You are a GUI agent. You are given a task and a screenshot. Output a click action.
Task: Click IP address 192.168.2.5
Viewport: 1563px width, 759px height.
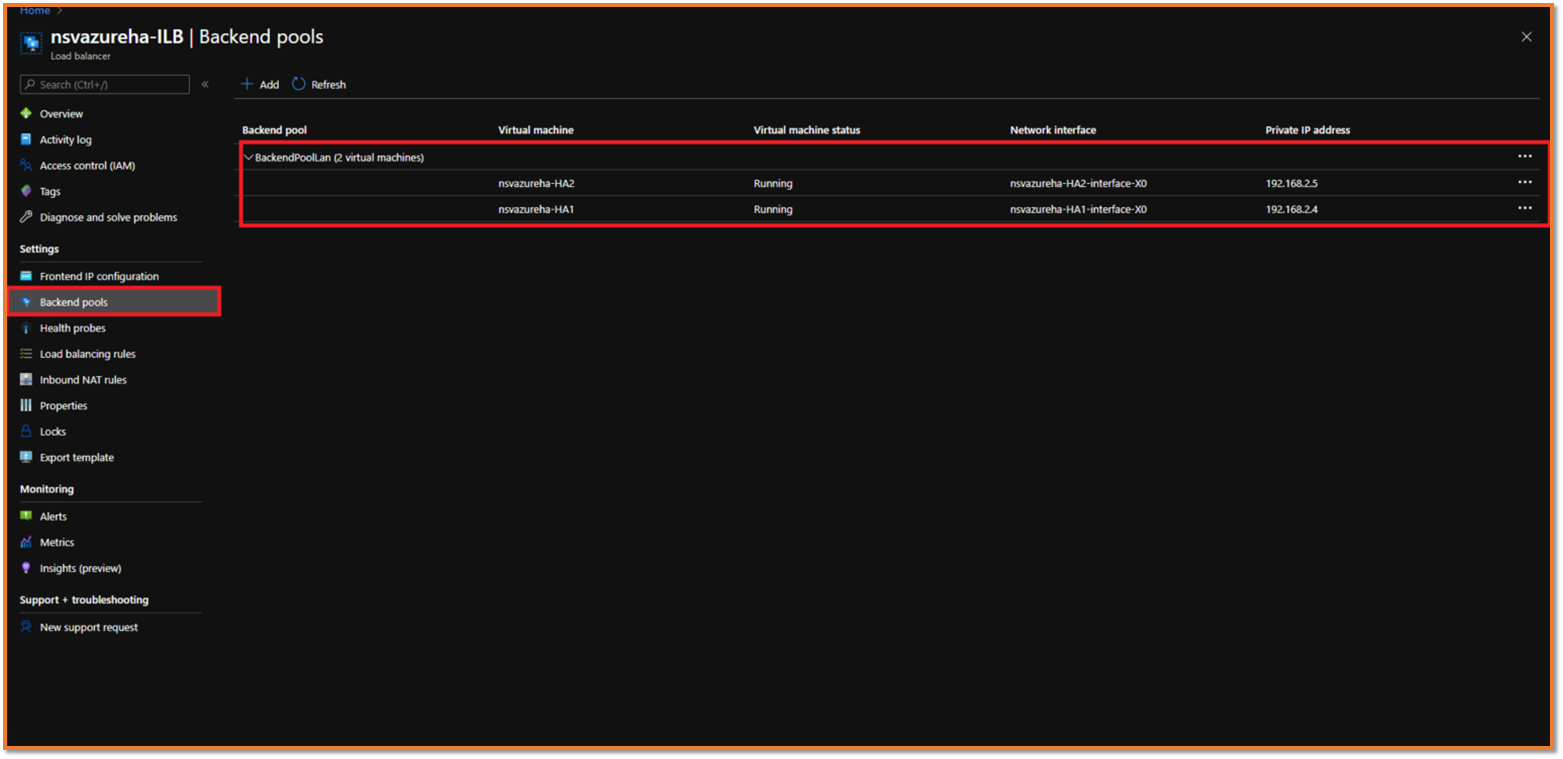pyautogui.click(x=1292, y=183)
